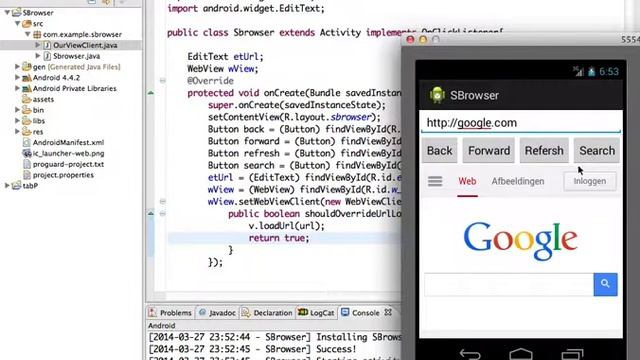Expand the tabP project
640x360 pixels.
pos(7,186)
